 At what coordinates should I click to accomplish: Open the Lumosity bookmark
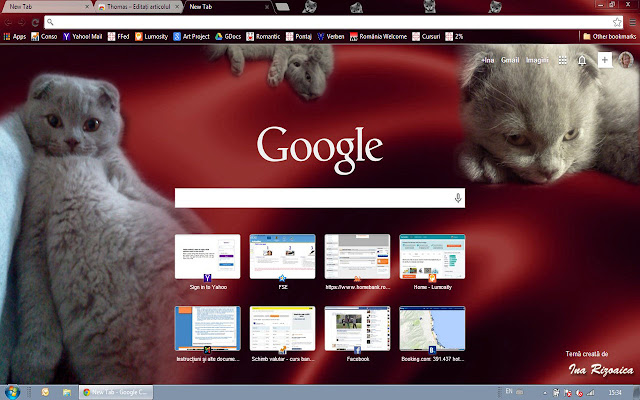(151, 37)
